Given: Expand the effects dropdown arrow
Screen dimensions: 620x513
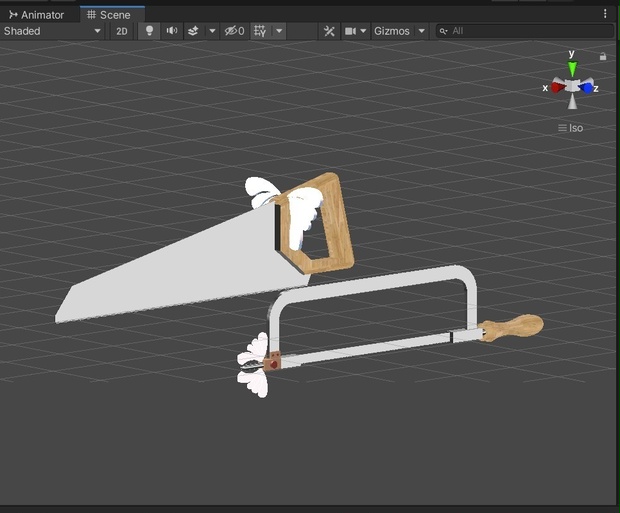Looking at the screenshot, I should click(x=212, y=31).
